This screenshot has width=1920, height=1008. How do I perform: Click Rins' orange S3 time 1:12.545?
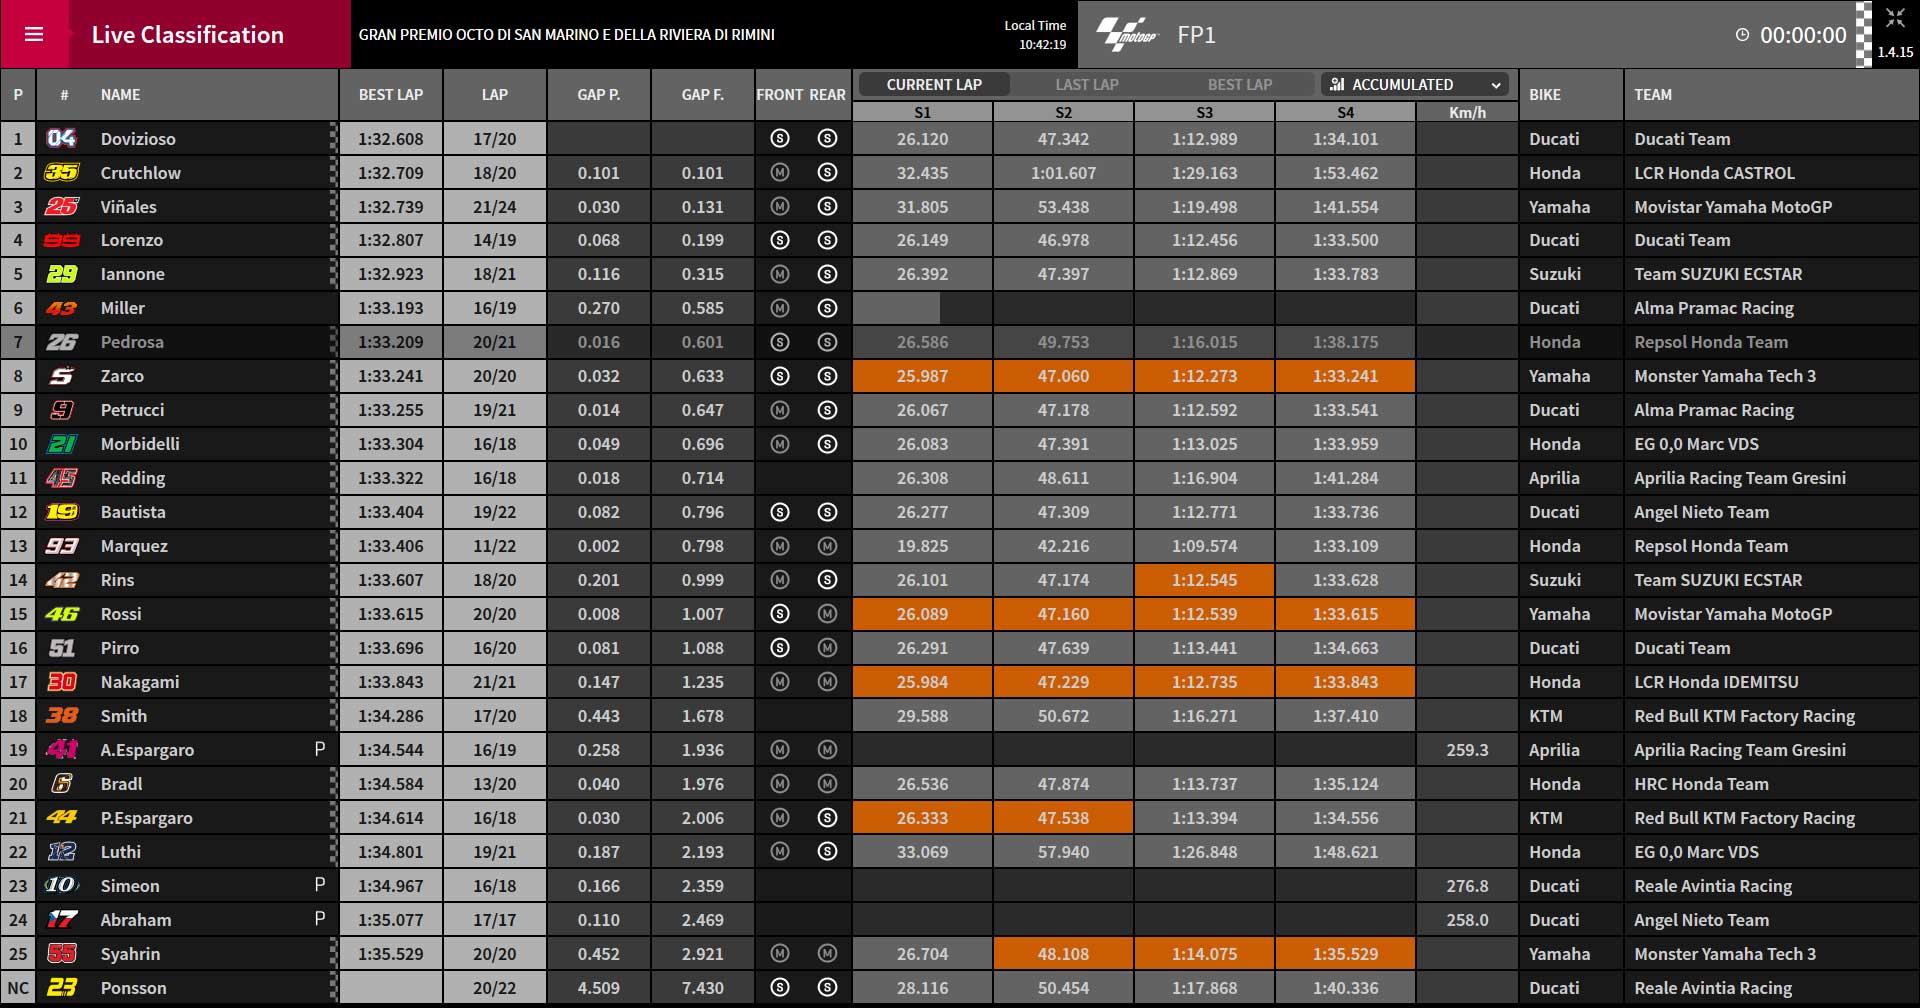coord(1204,580)
